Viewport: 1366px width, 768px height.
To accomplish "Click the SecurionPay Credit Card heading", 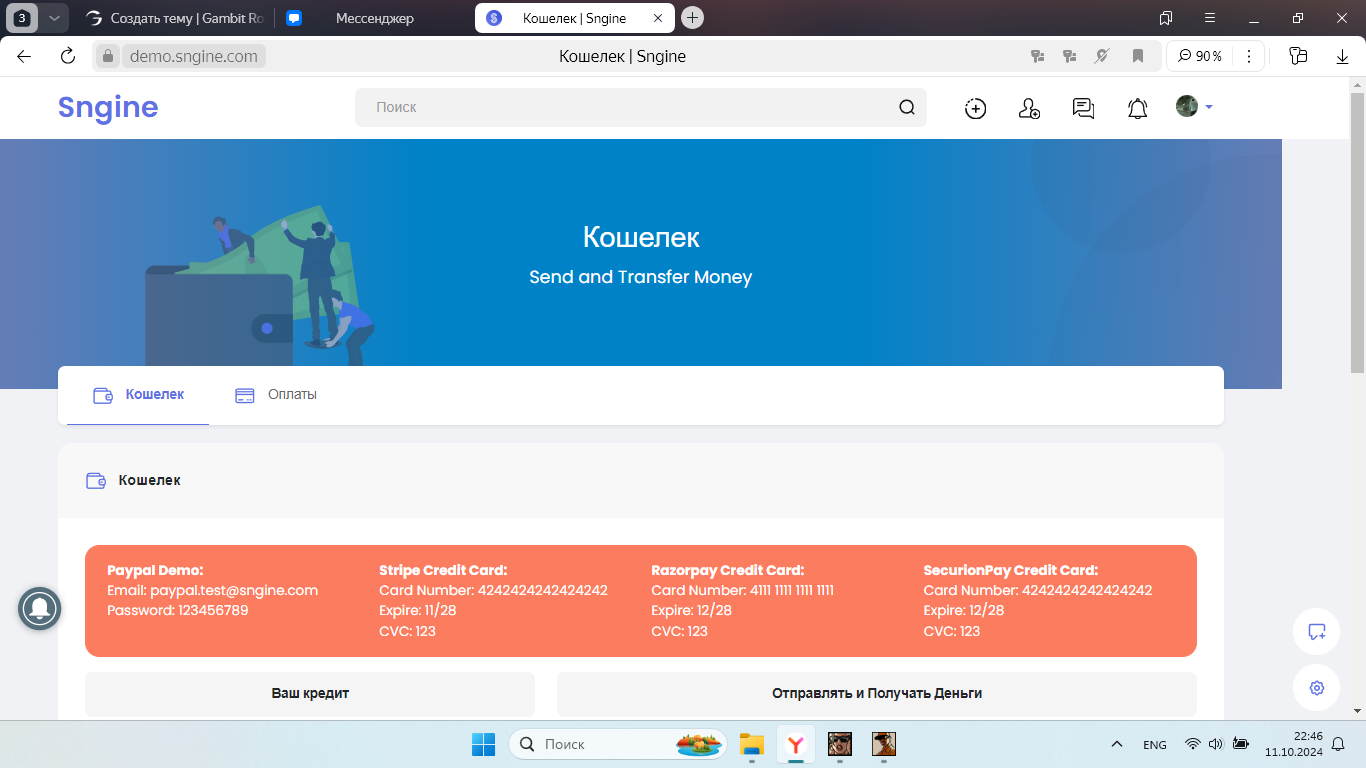I will 1010,570.
